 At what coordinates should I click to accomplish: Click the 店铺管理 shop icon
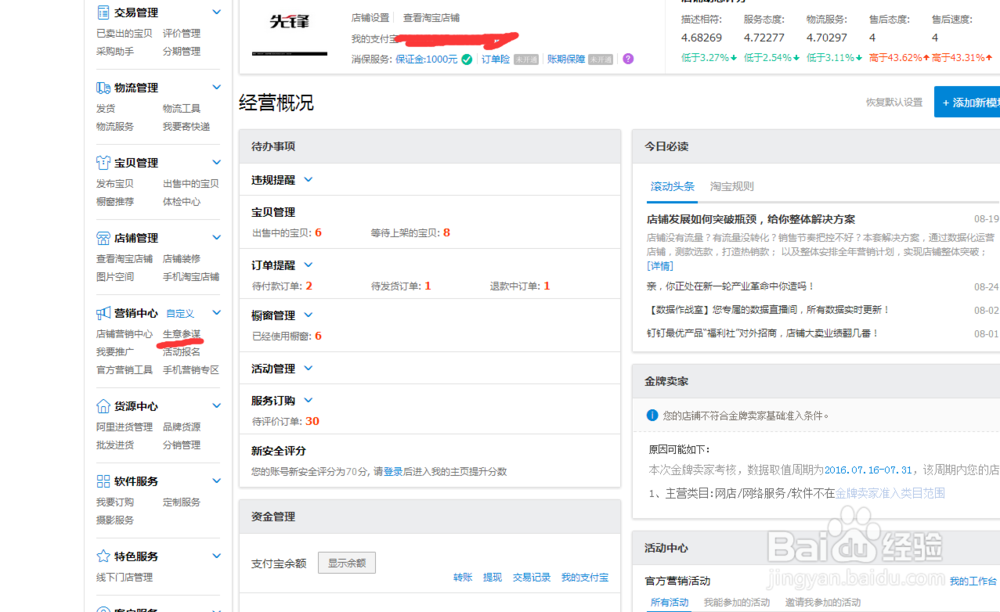tap(103, 238)
